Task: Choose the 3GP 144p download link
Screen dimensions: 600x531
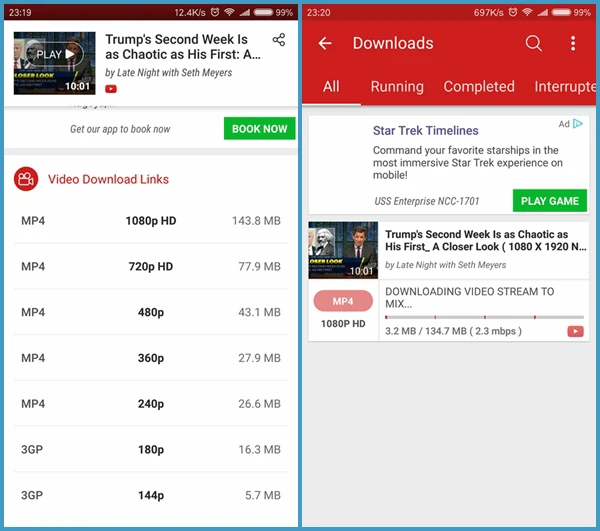Action: coord(151,495)
